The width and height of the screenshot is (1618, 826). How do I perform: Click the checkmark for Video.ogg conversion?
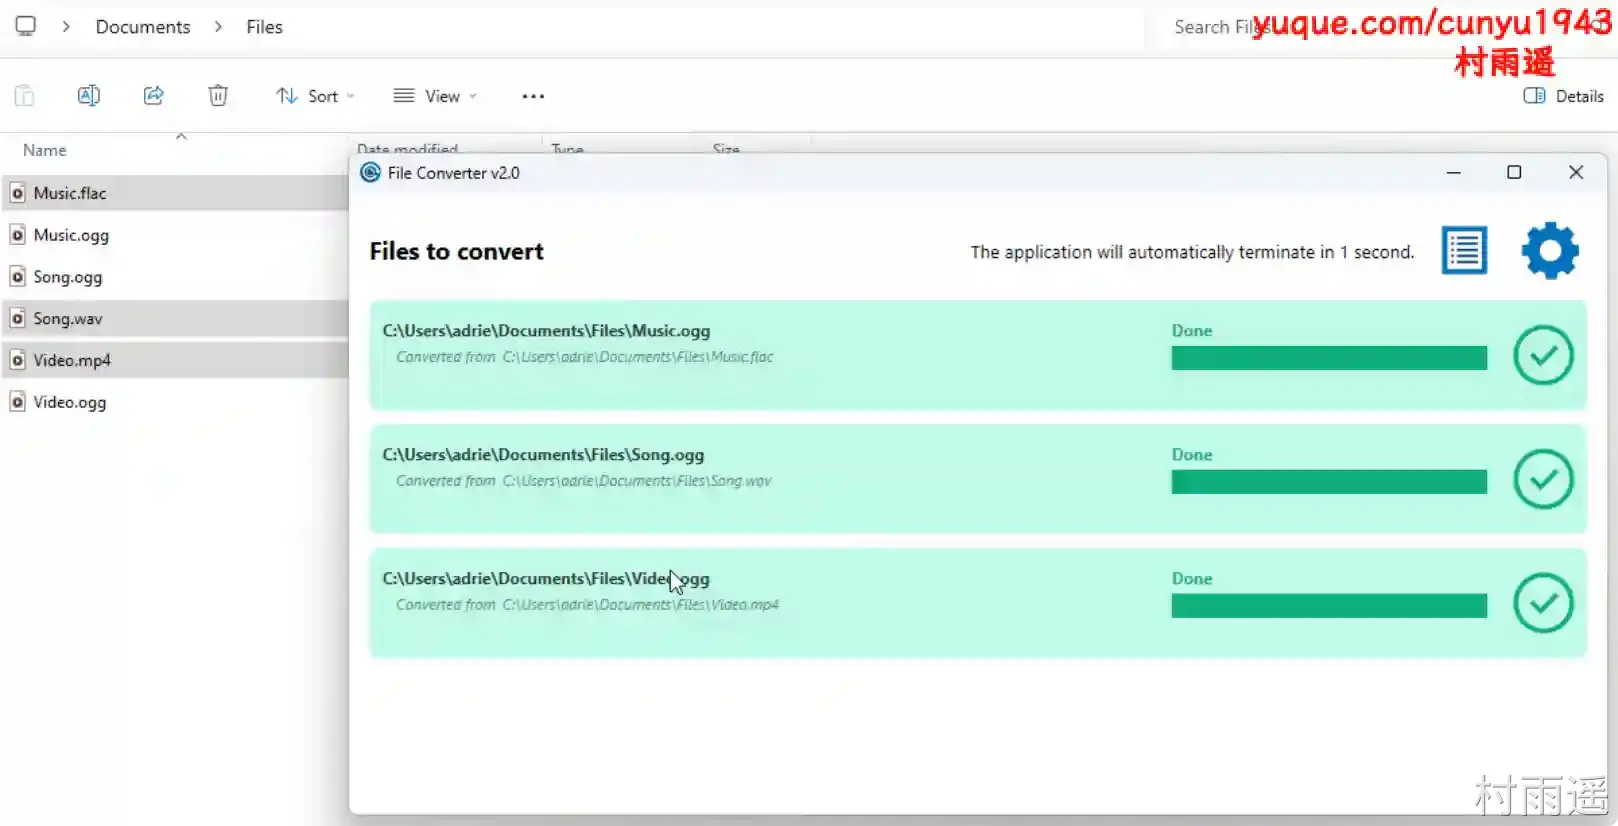pos(1543,603)
